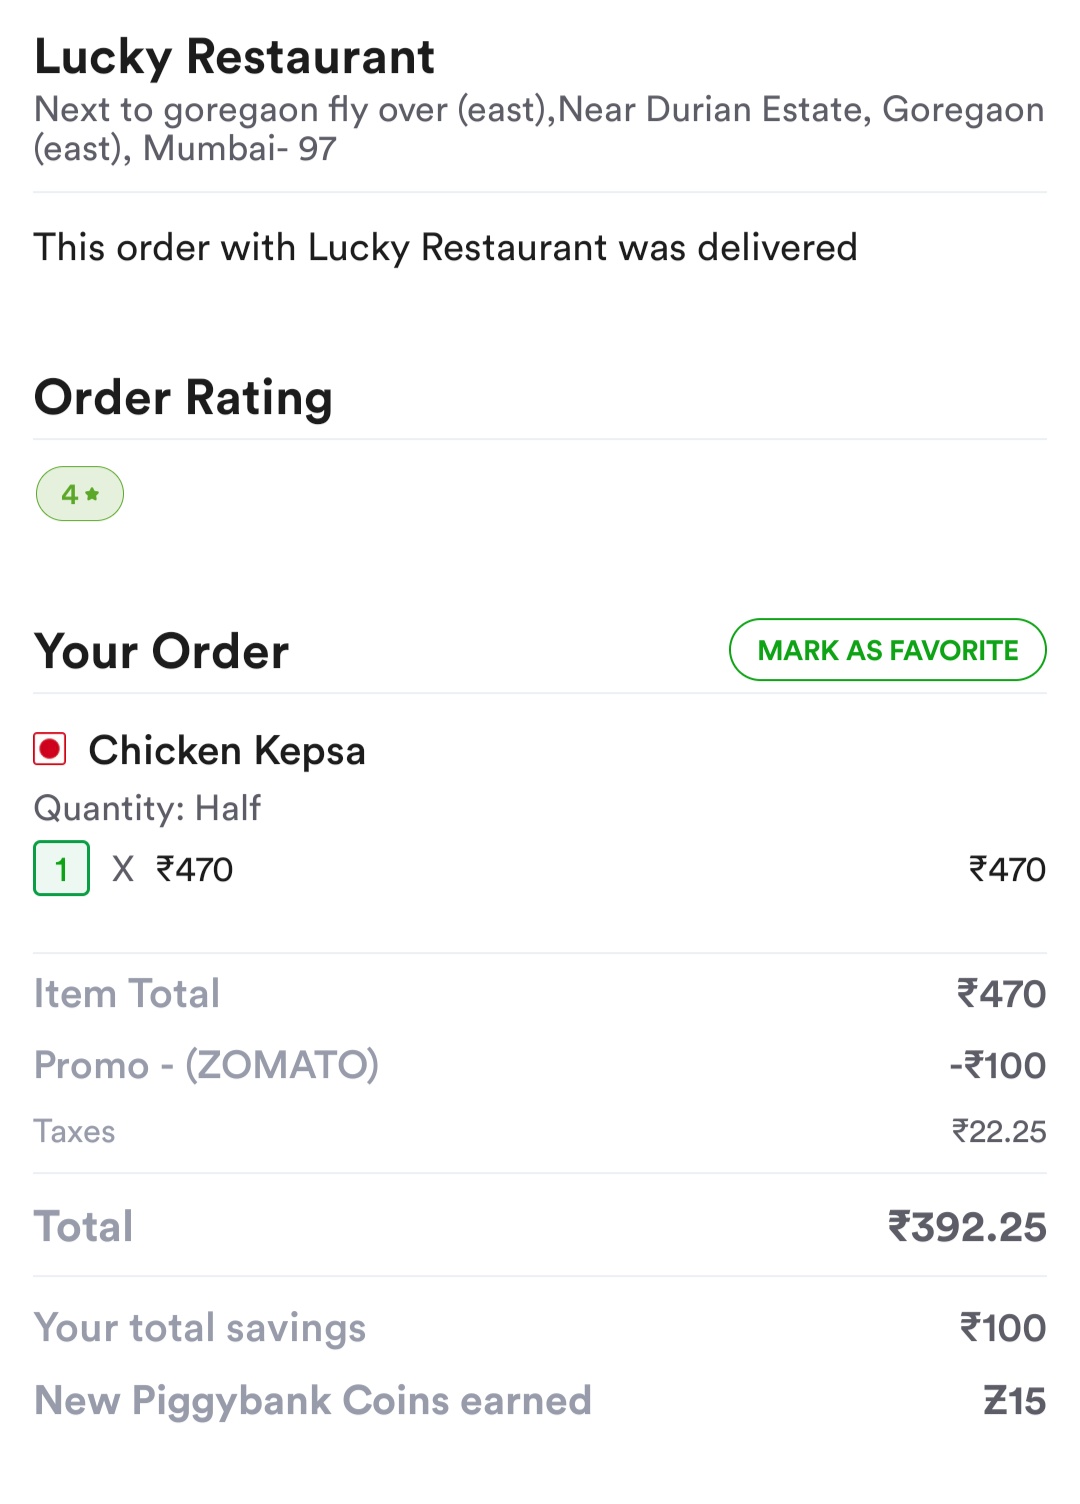The width and height of the screenshot is (1080, 1504).
Task: Tap the restaurant address in Goregaon
Action: click(538, 128)
